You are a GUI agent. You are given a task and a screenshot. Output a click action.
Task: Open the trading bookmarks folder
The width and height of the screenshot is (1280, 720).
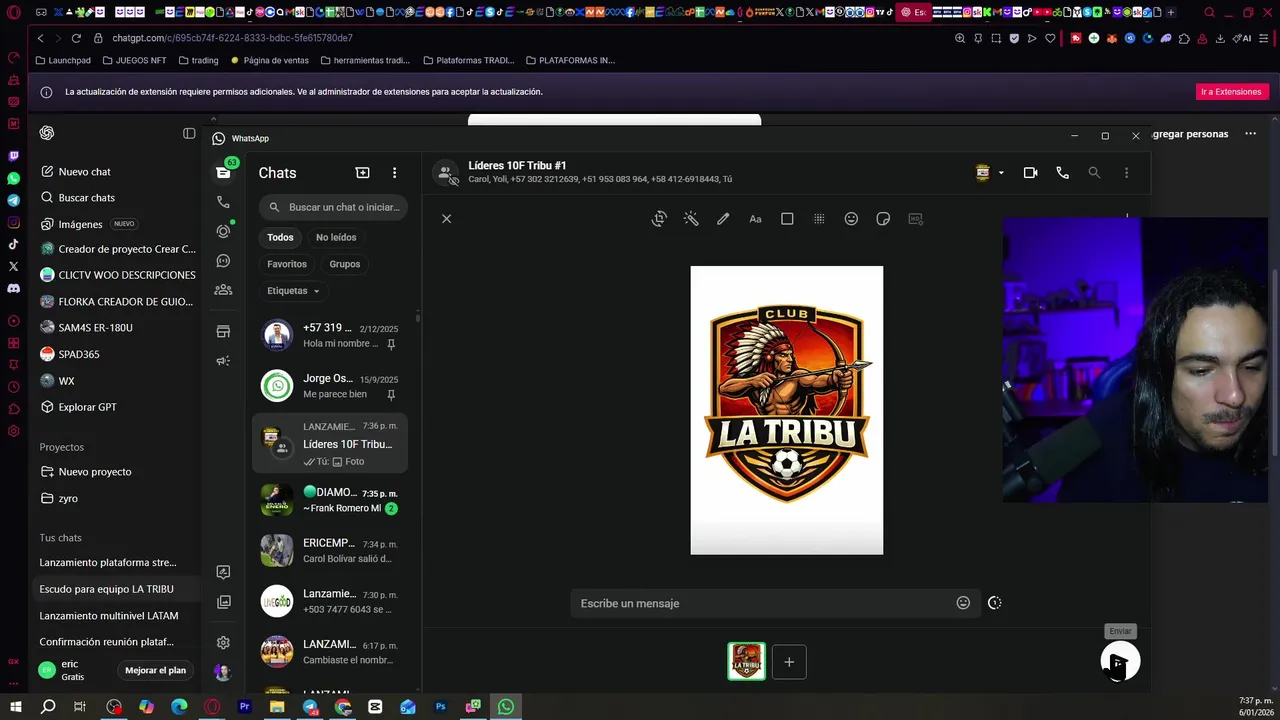198,60
